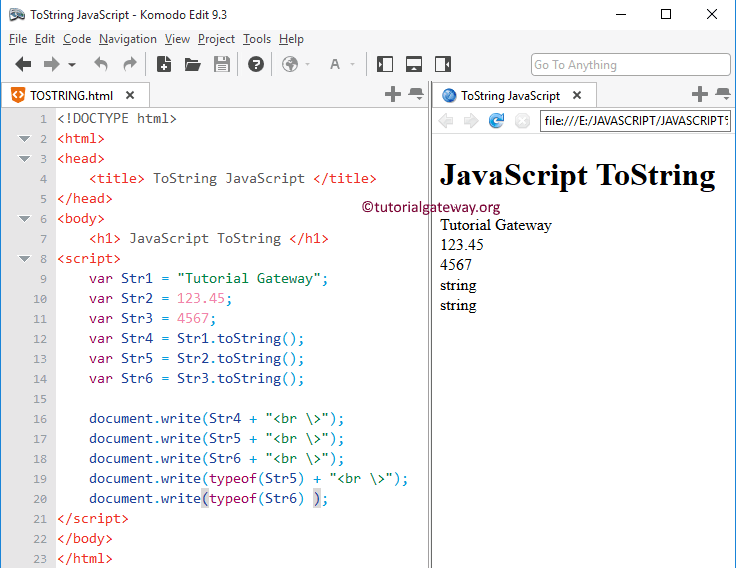
Task: Collapse the html tag fold on line 2
Action: (25, 139)
